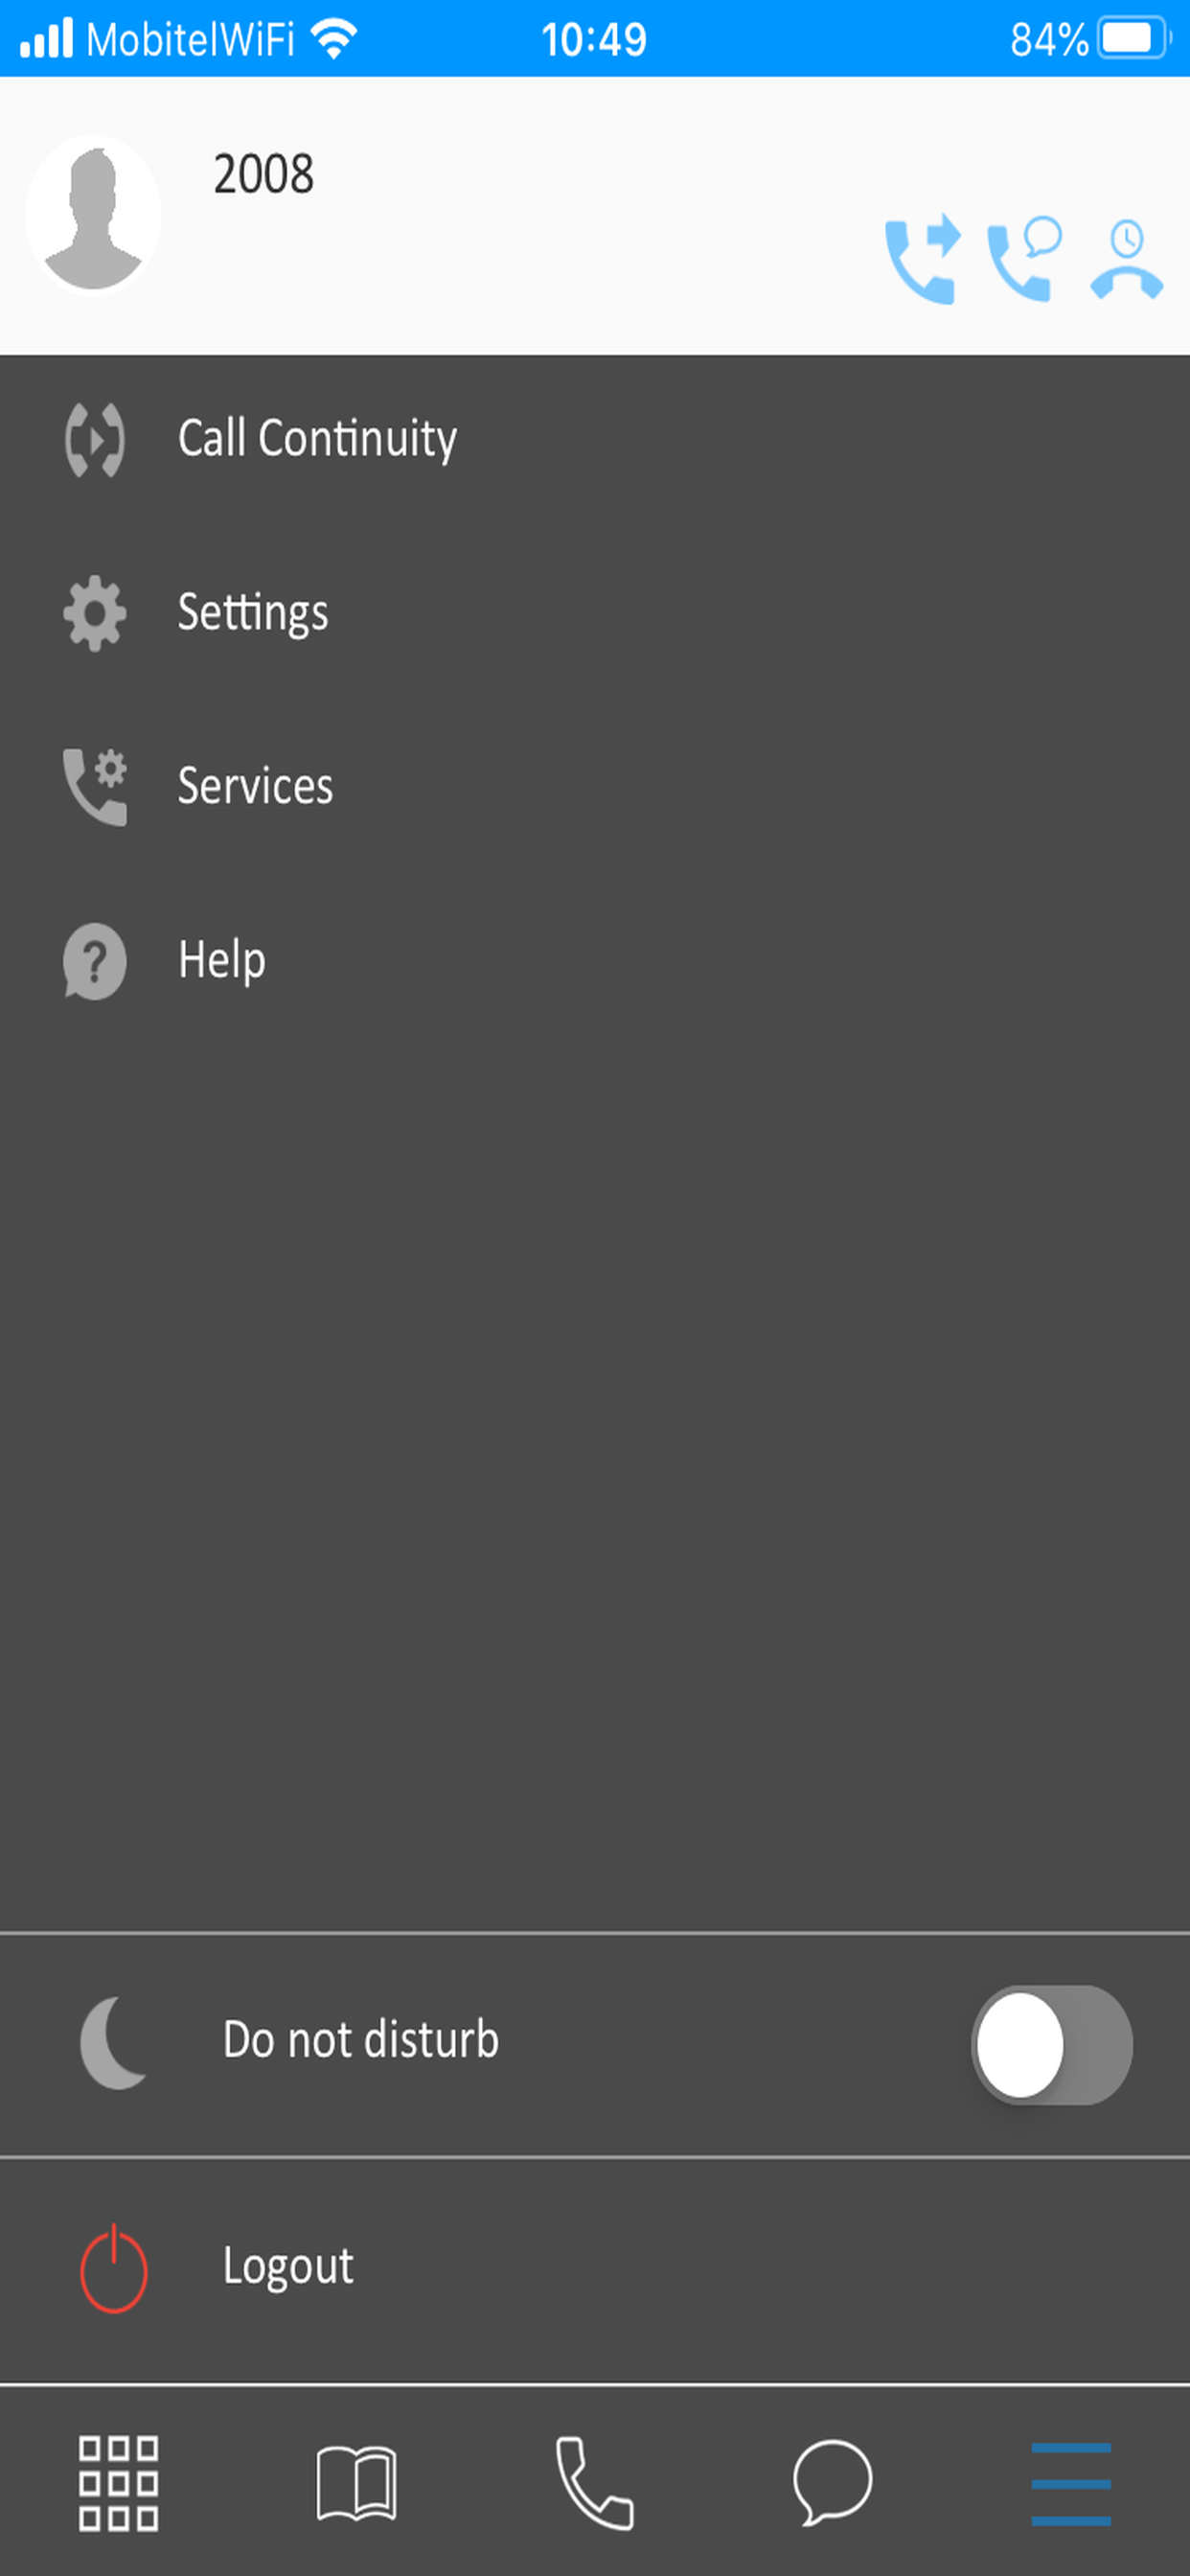Tap the phone with speech bubble icon

pos(1024,259)
